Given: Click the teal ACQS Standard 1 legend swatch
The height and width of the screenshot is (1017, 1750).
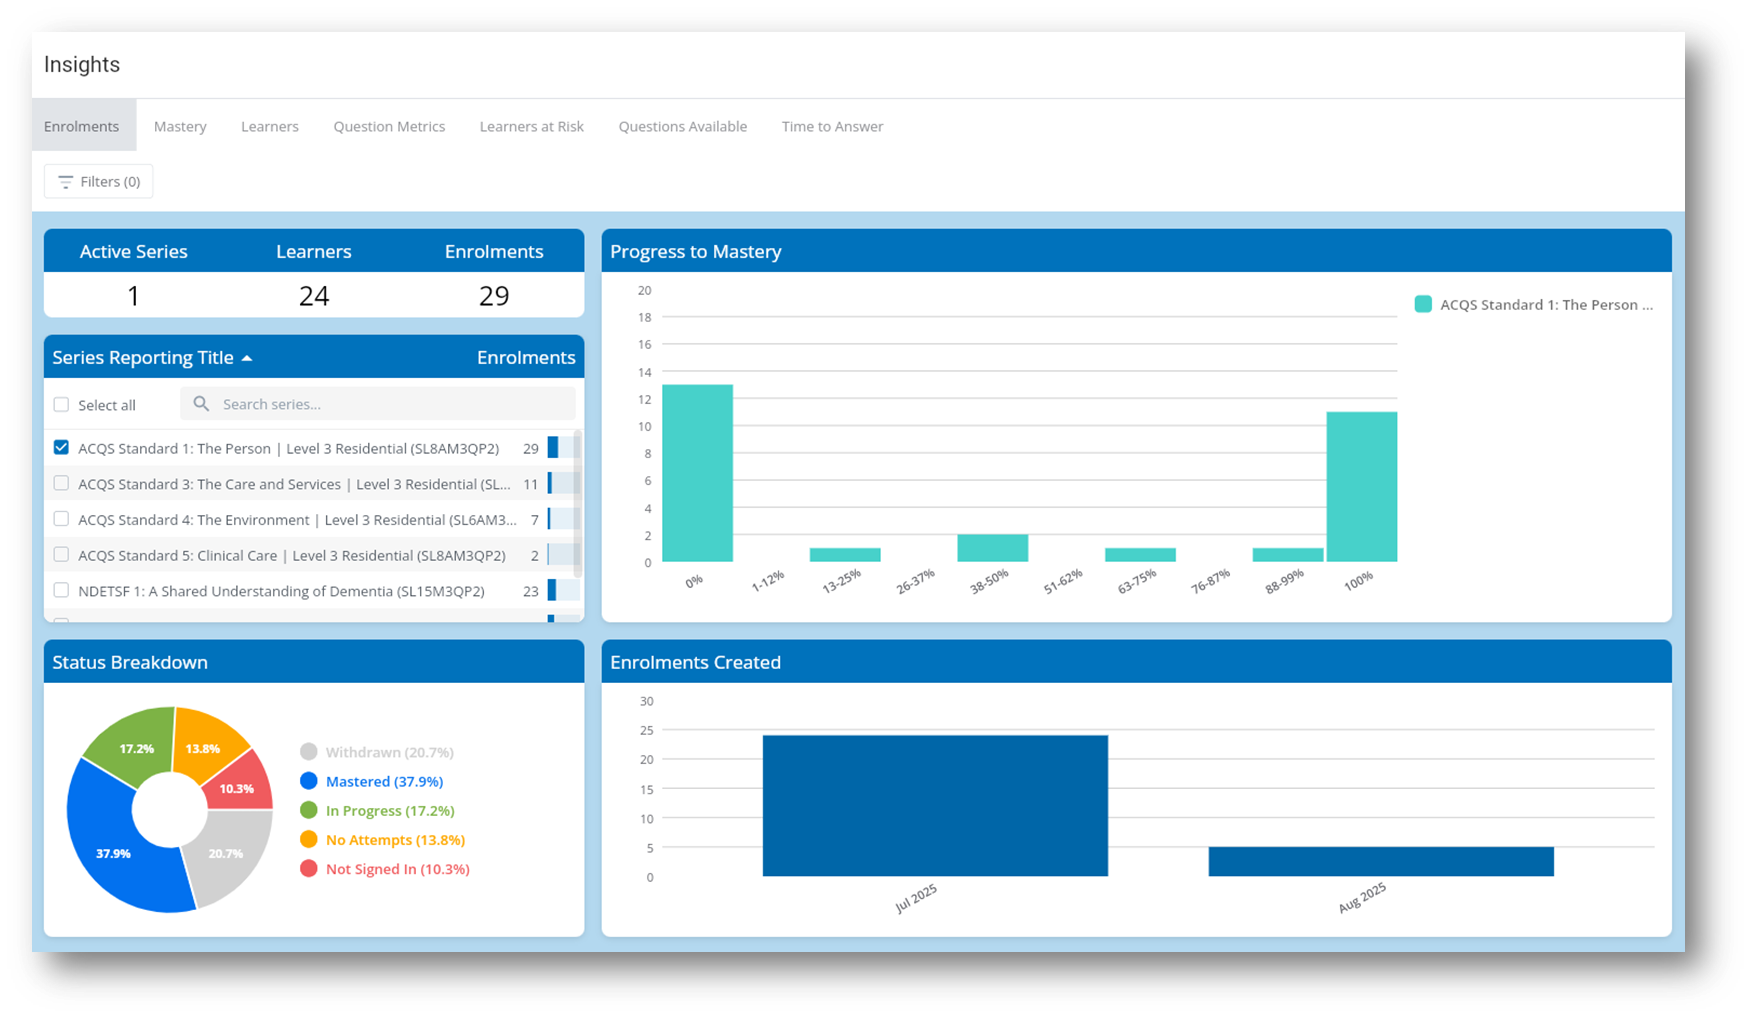Looking at the screenshot, I should [1423, 305].
